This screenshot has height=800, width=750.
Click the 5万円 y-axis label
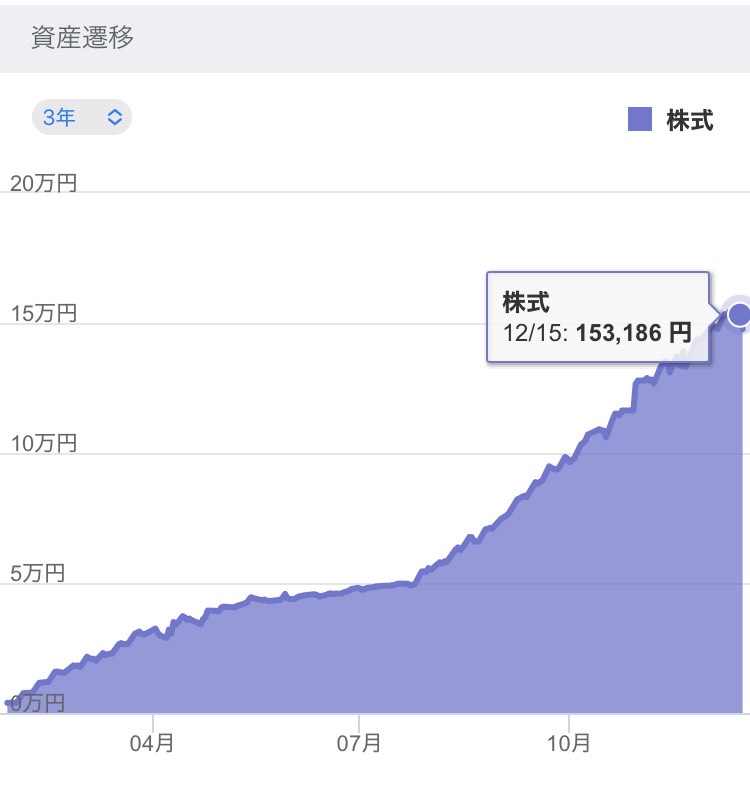(x=38, y=574)
